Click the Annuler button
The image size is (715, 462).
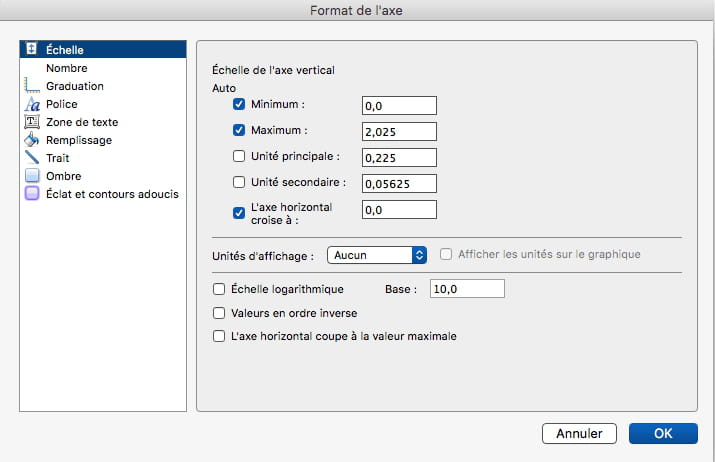[x=579, y=433]
